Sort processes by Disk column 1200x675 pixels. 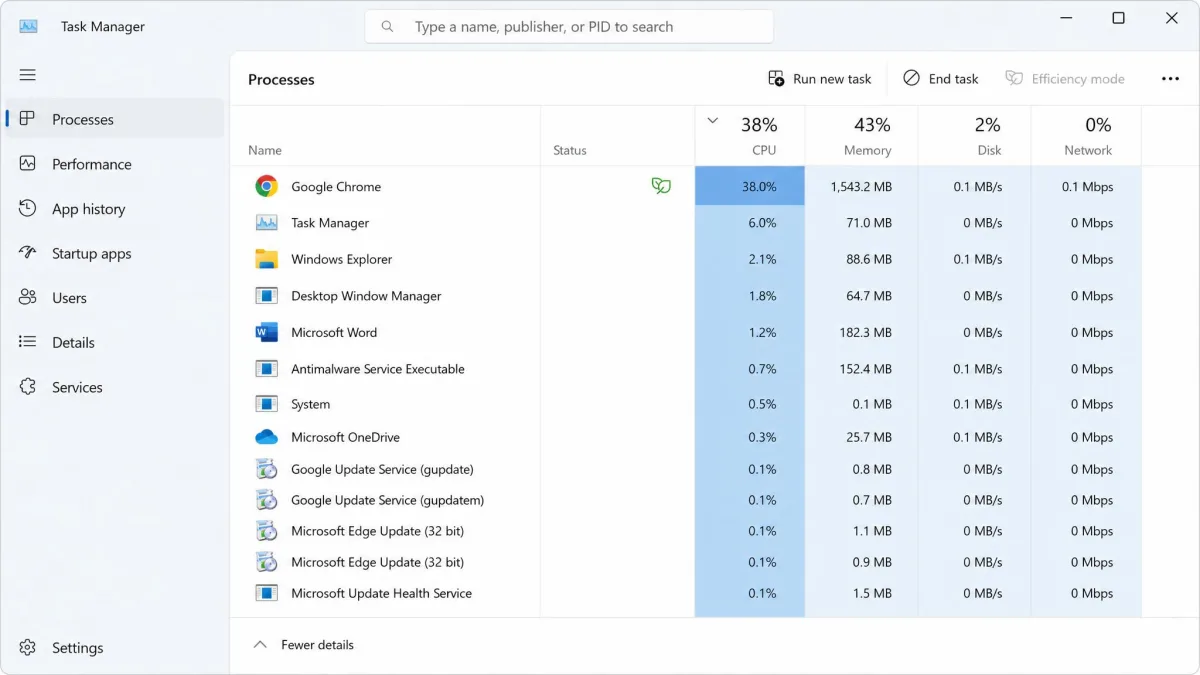click(974, 136)
